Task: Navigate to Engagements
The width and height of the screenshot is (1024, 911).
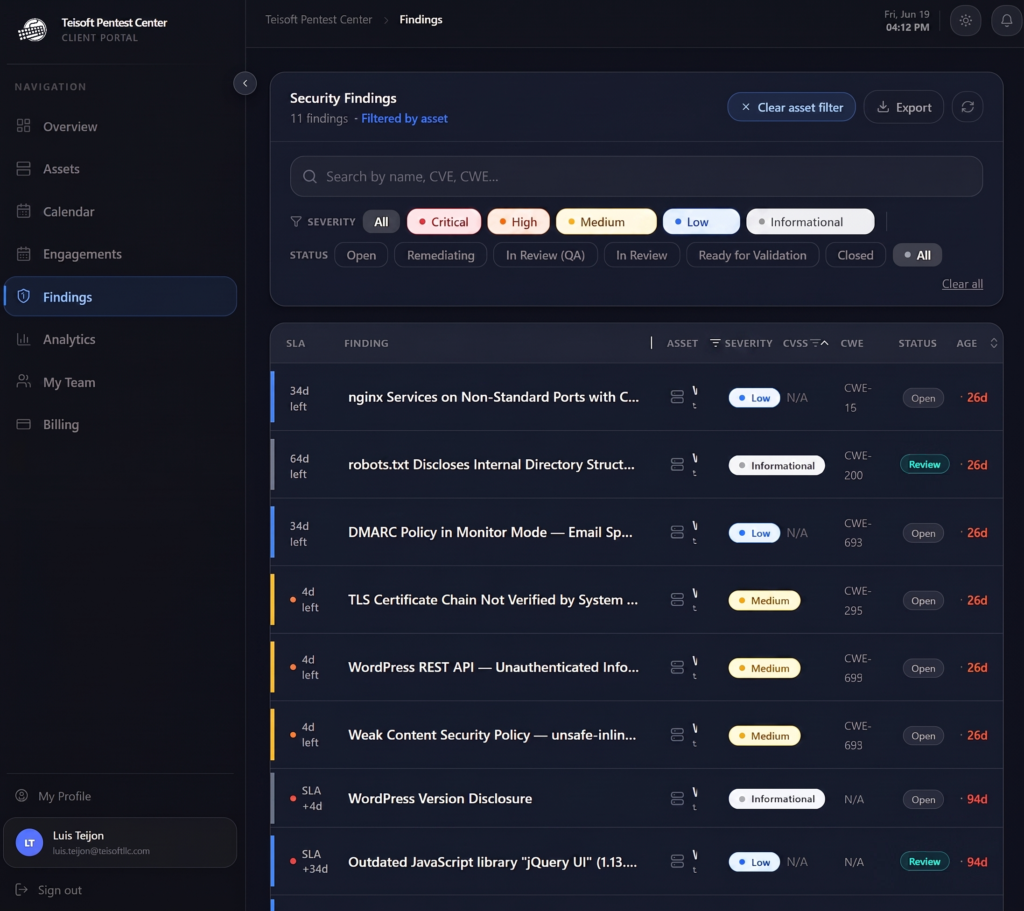Action: click(x=120, y=254)
